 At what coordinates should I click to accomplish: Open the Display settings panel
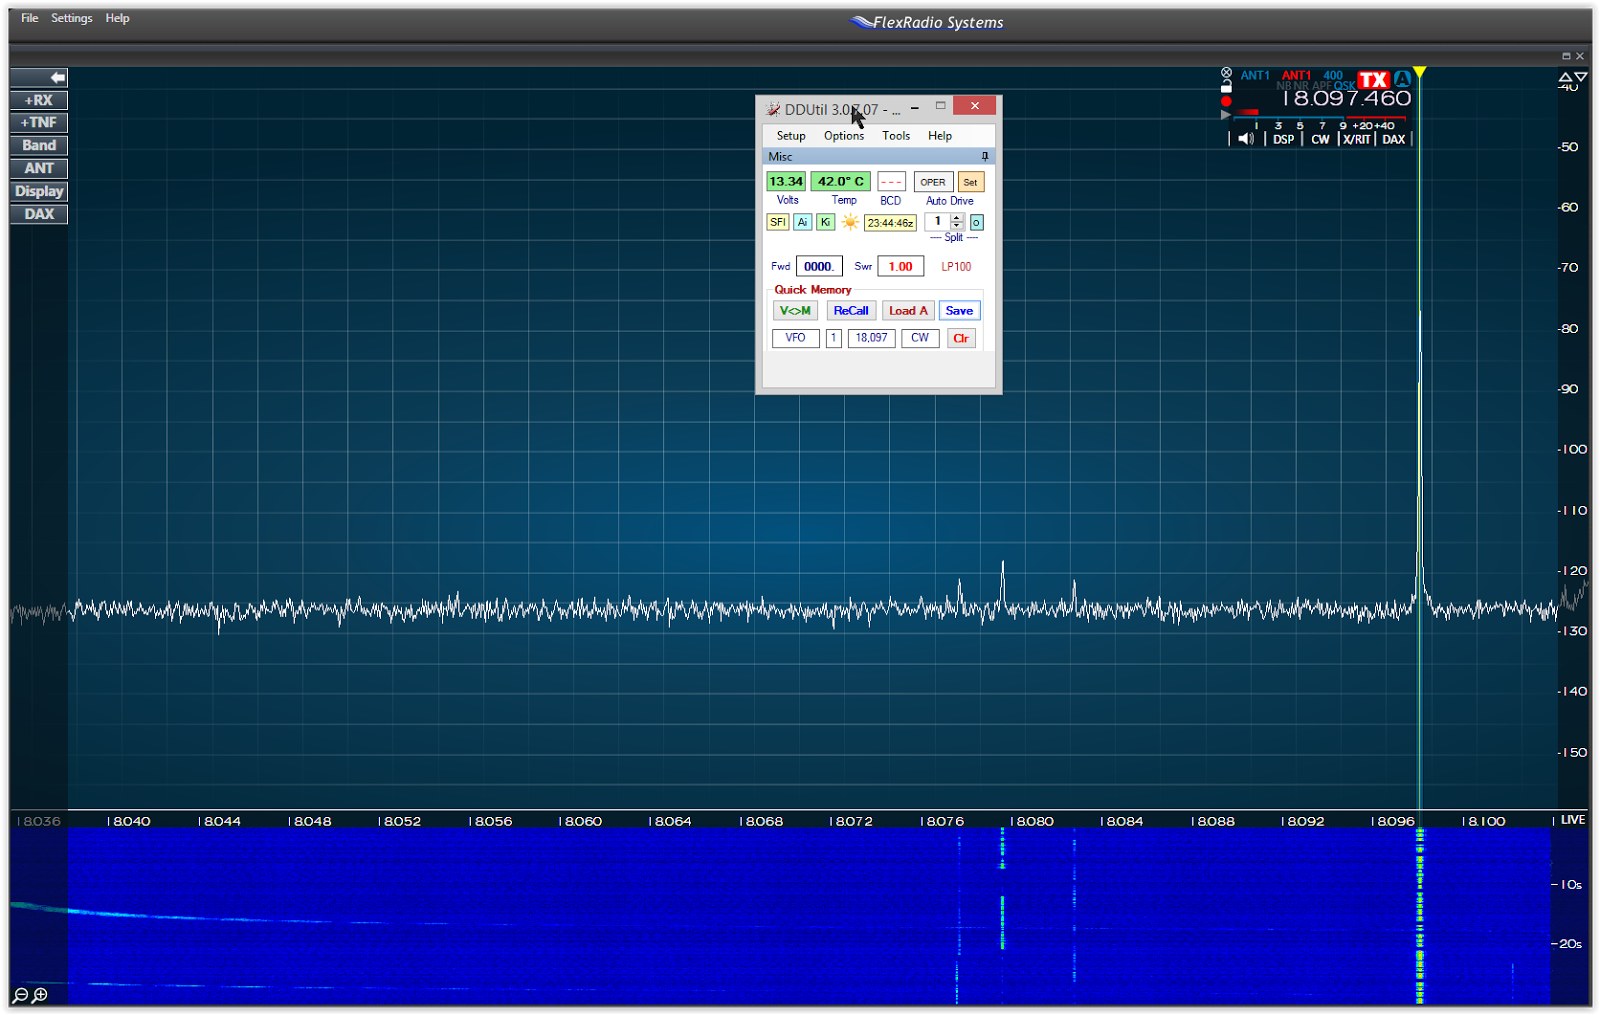(39, 191)
